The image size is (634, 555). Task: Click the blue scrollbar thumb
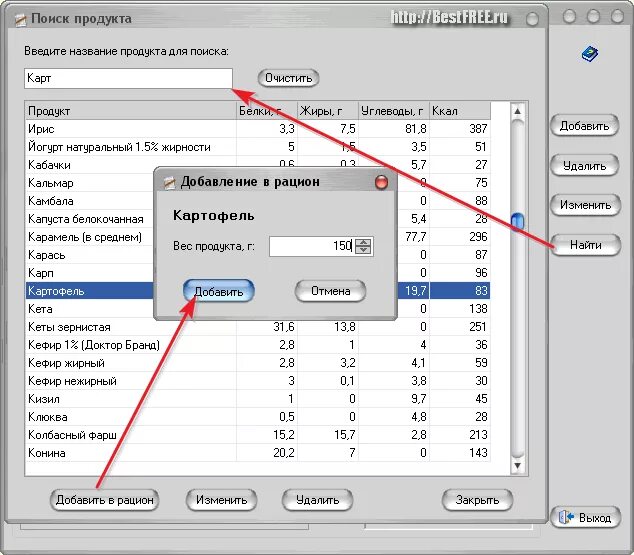pyautogui.click(x=517, y=221)
